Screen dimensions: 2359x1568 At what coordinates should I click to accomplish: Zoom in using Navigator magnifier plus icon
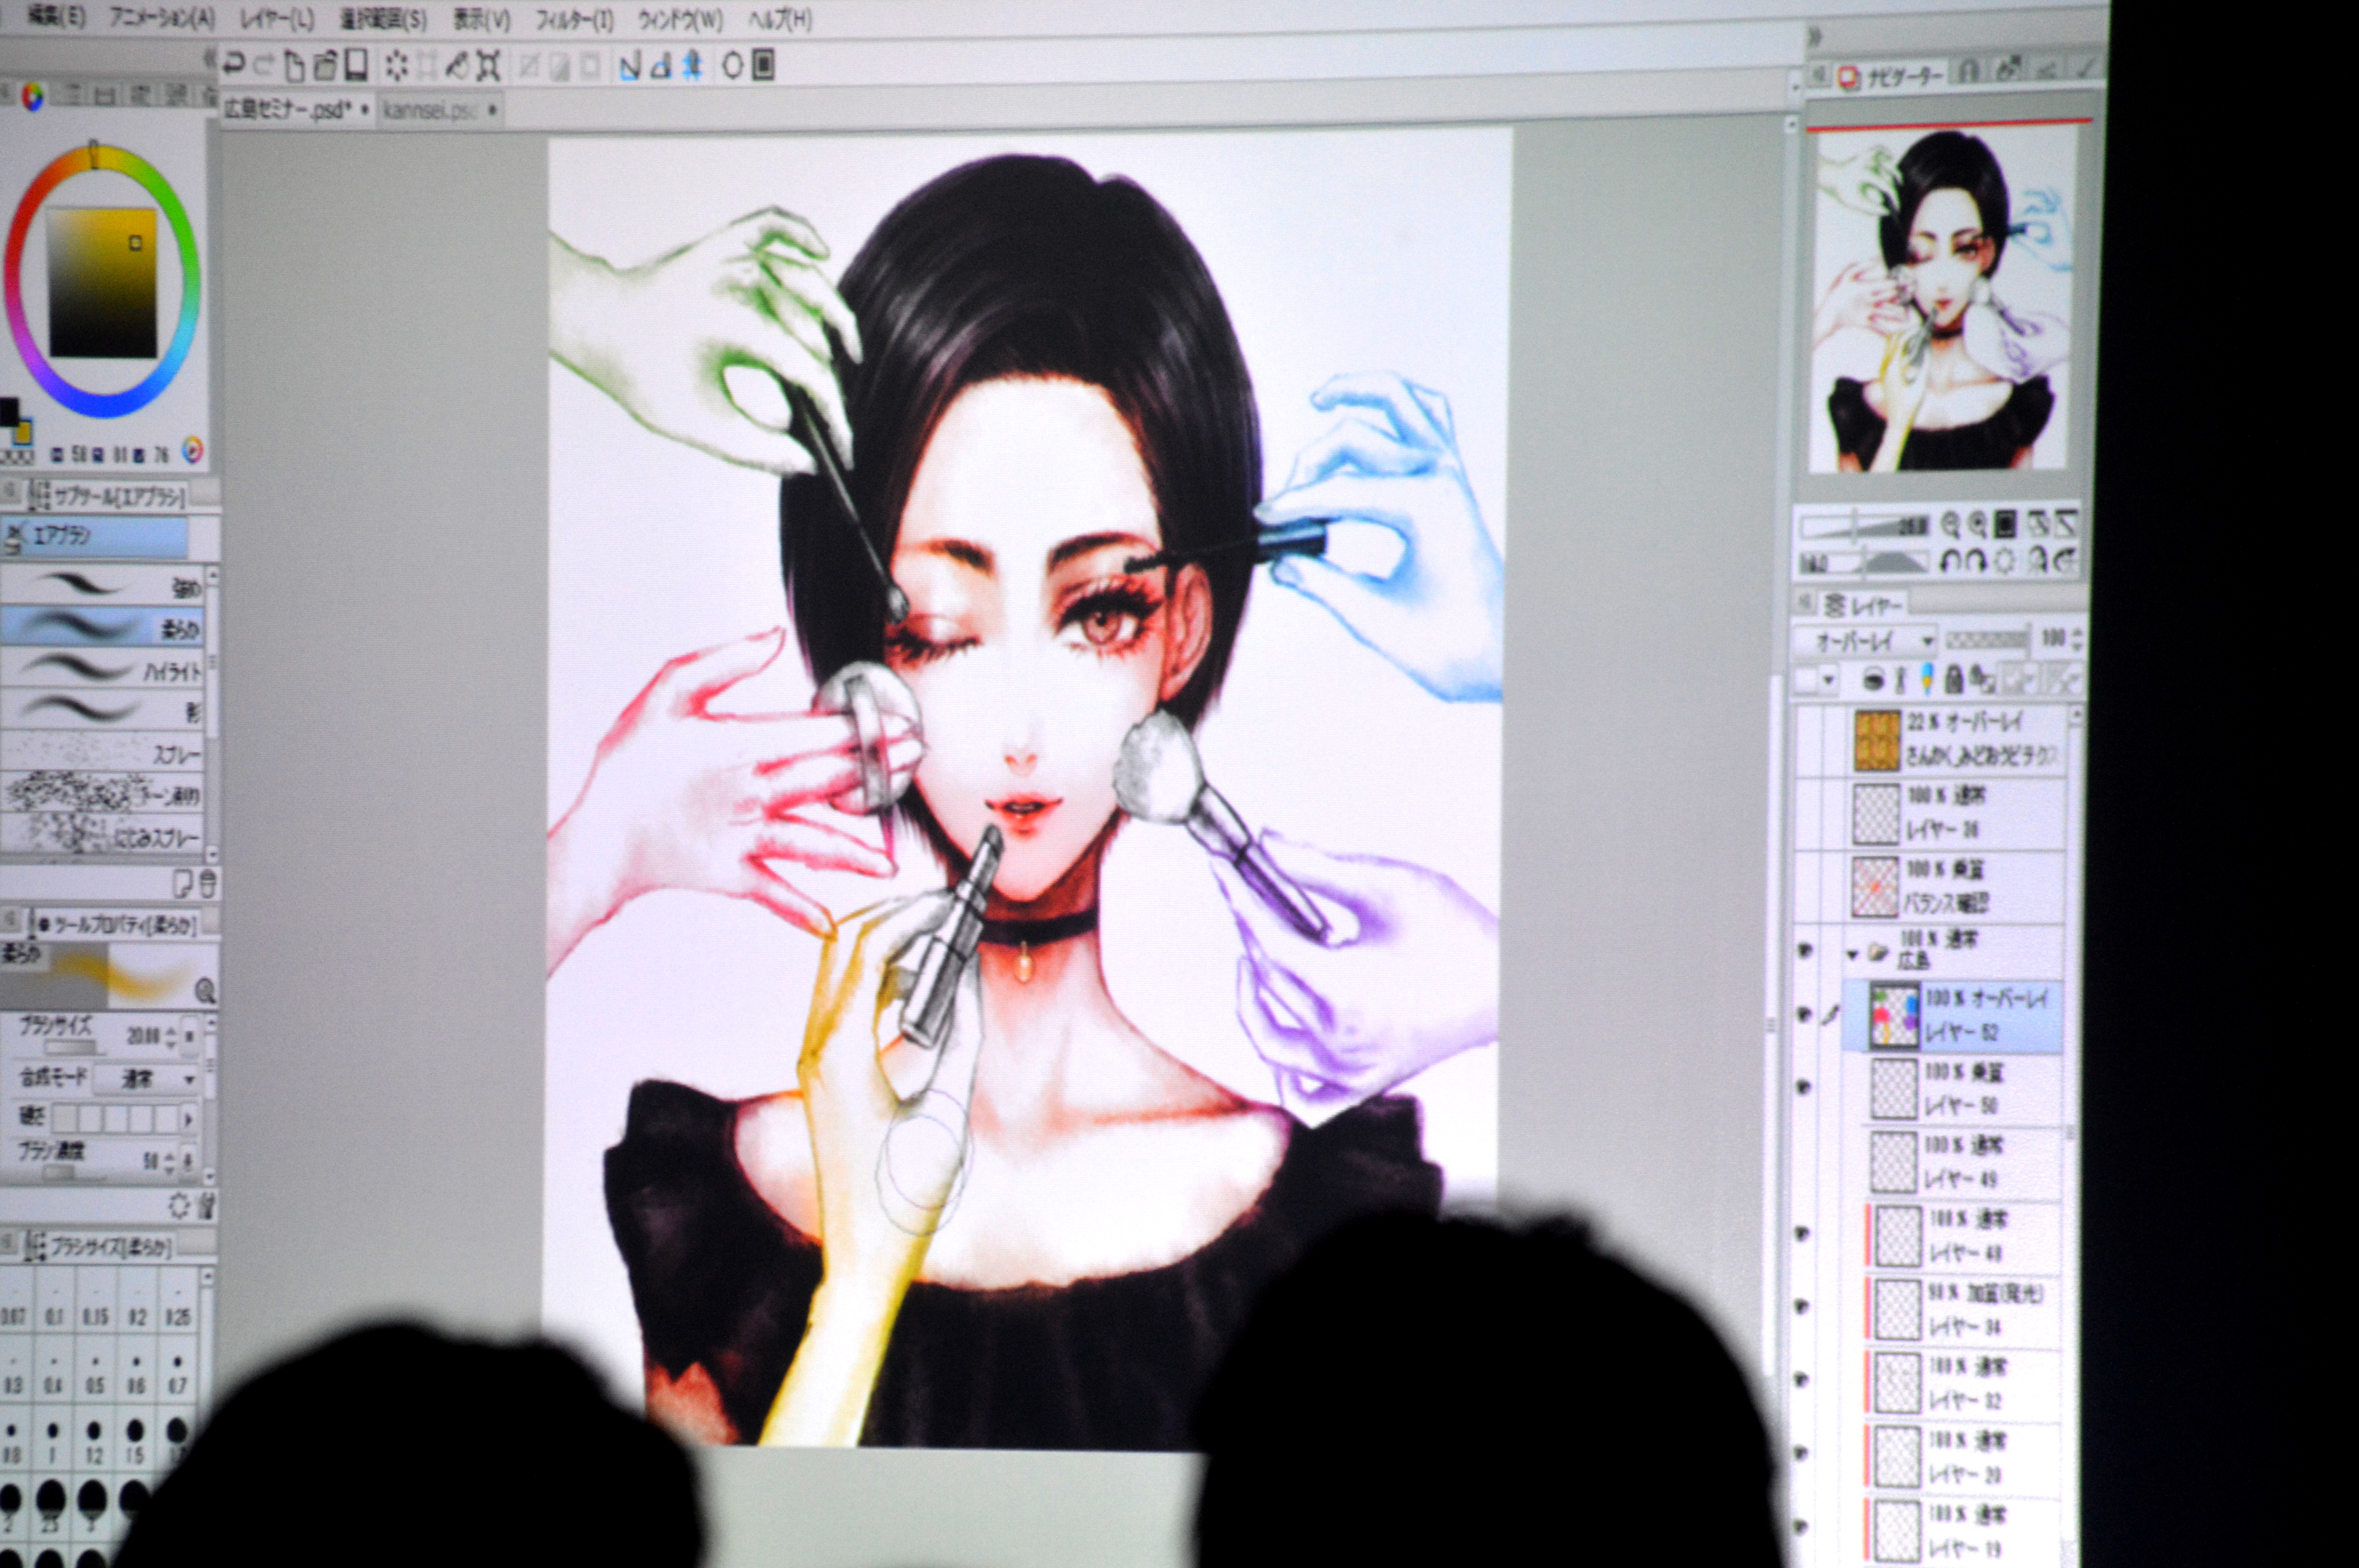(x=1977, y=525)
